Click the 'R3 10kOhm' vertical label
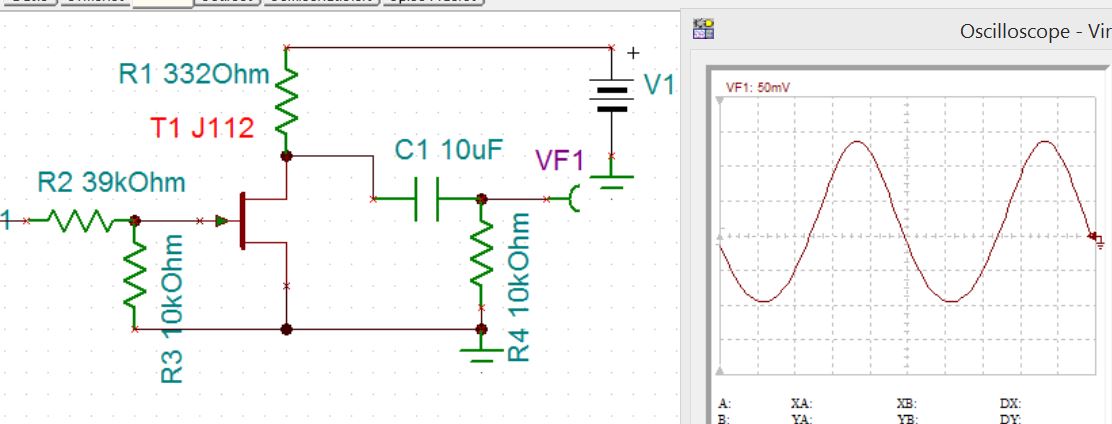This screenshot has height=424, width=1112. (x=172, y=308)
